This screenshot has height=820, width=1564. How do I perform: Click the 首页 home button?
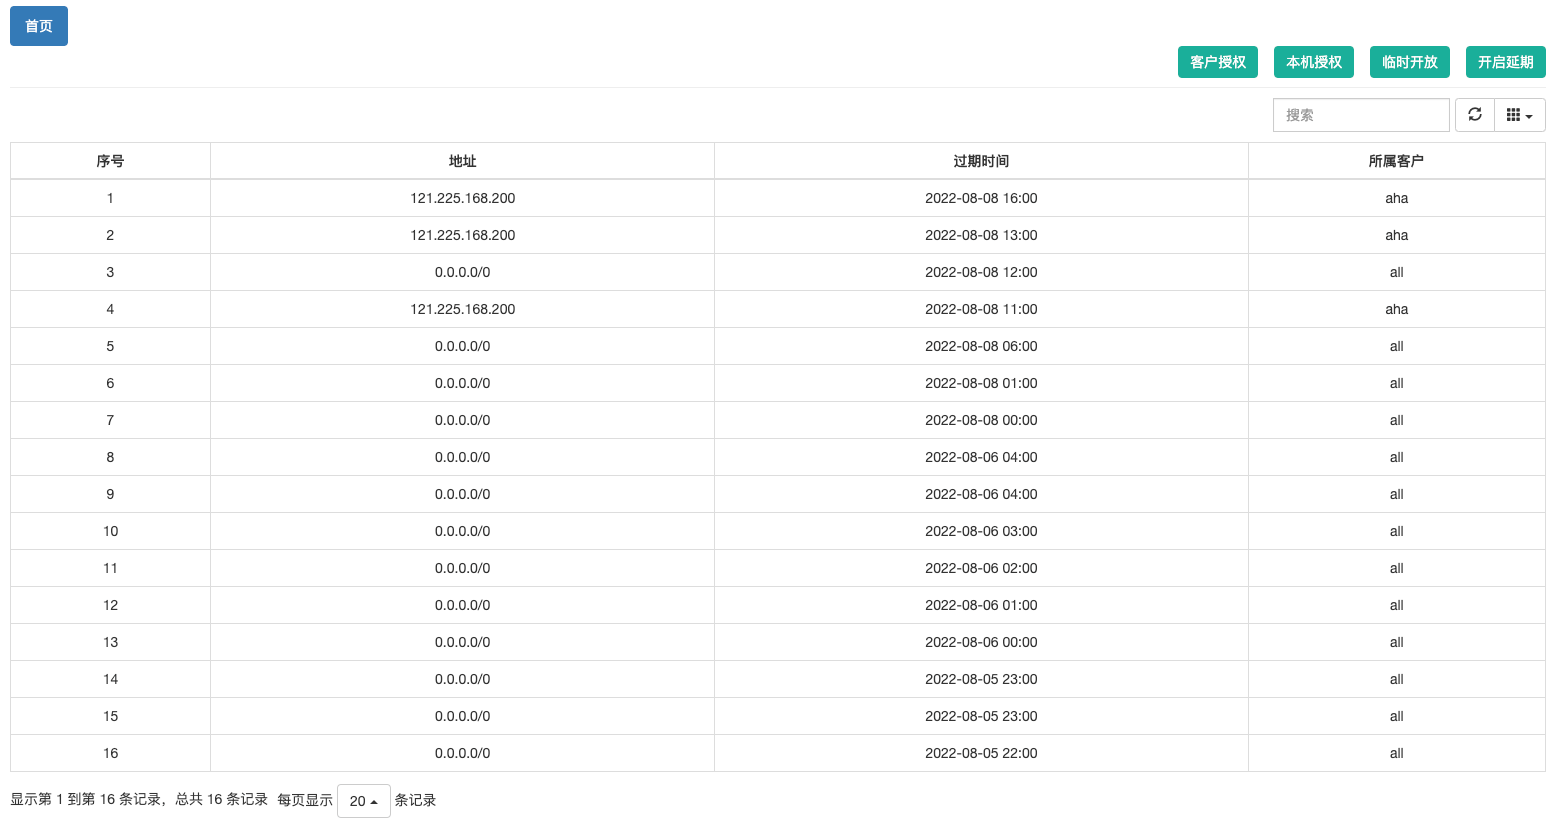(x=39, y=26)
